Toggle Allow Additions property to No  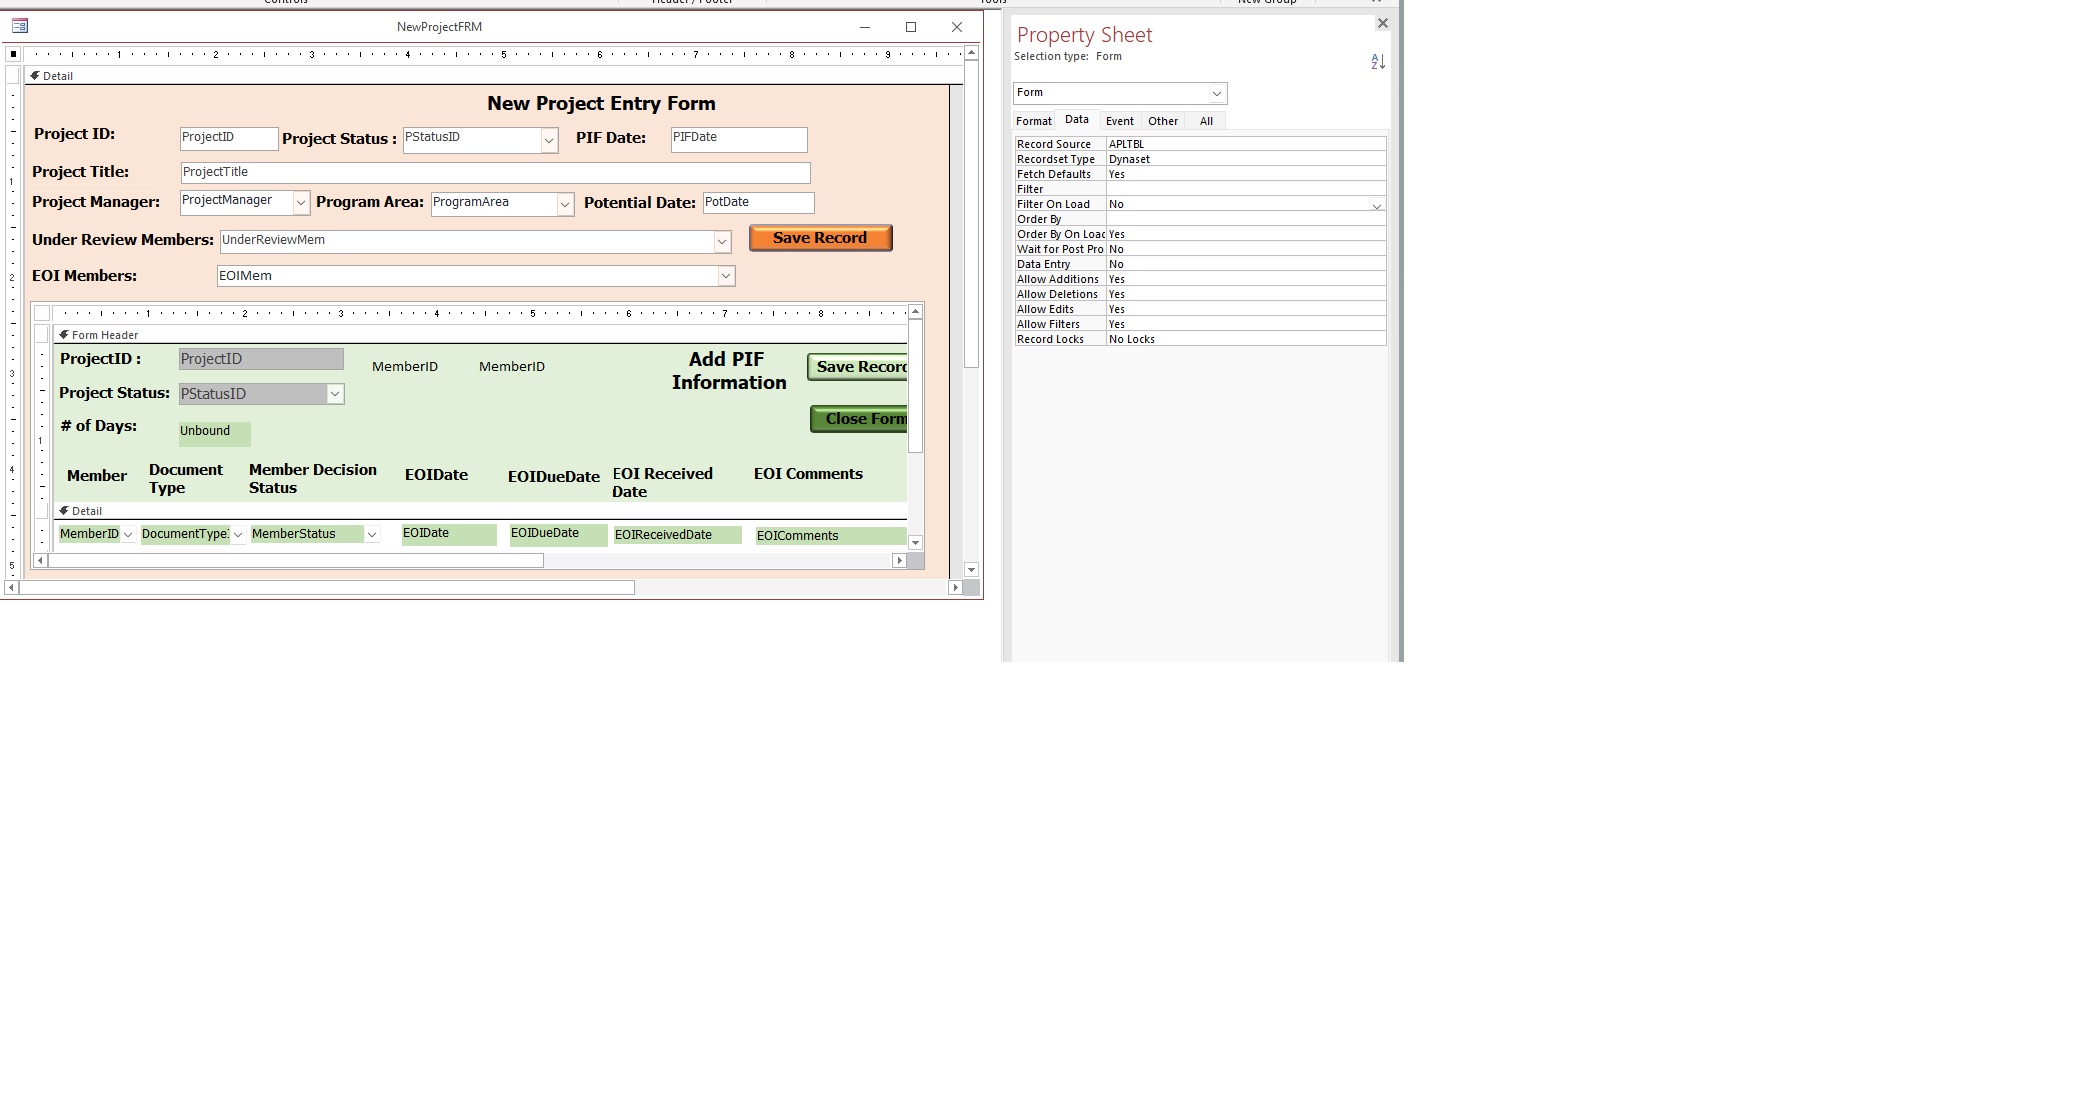click(1245, 278)
